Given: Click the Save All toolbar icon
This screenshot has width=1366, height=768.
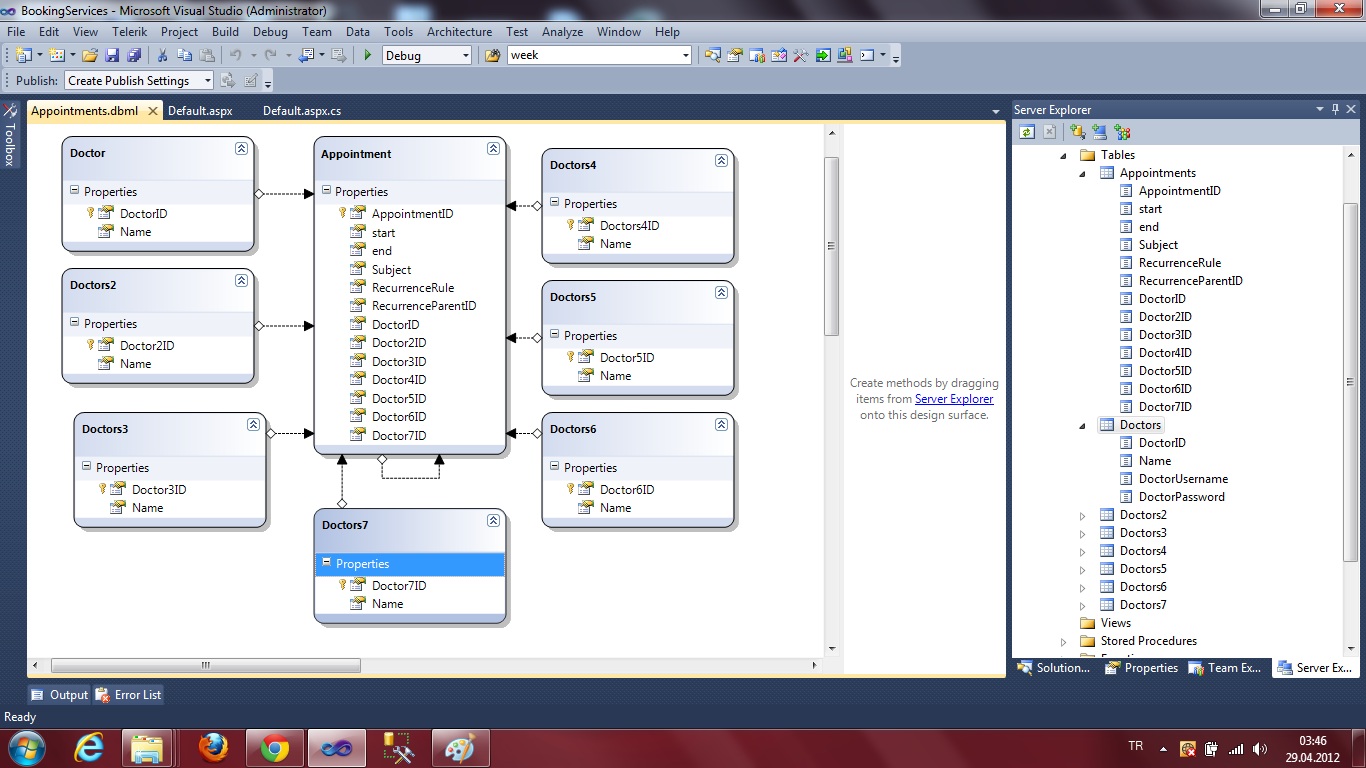Looking at the screenshot, I should click(x=133, y=56).
